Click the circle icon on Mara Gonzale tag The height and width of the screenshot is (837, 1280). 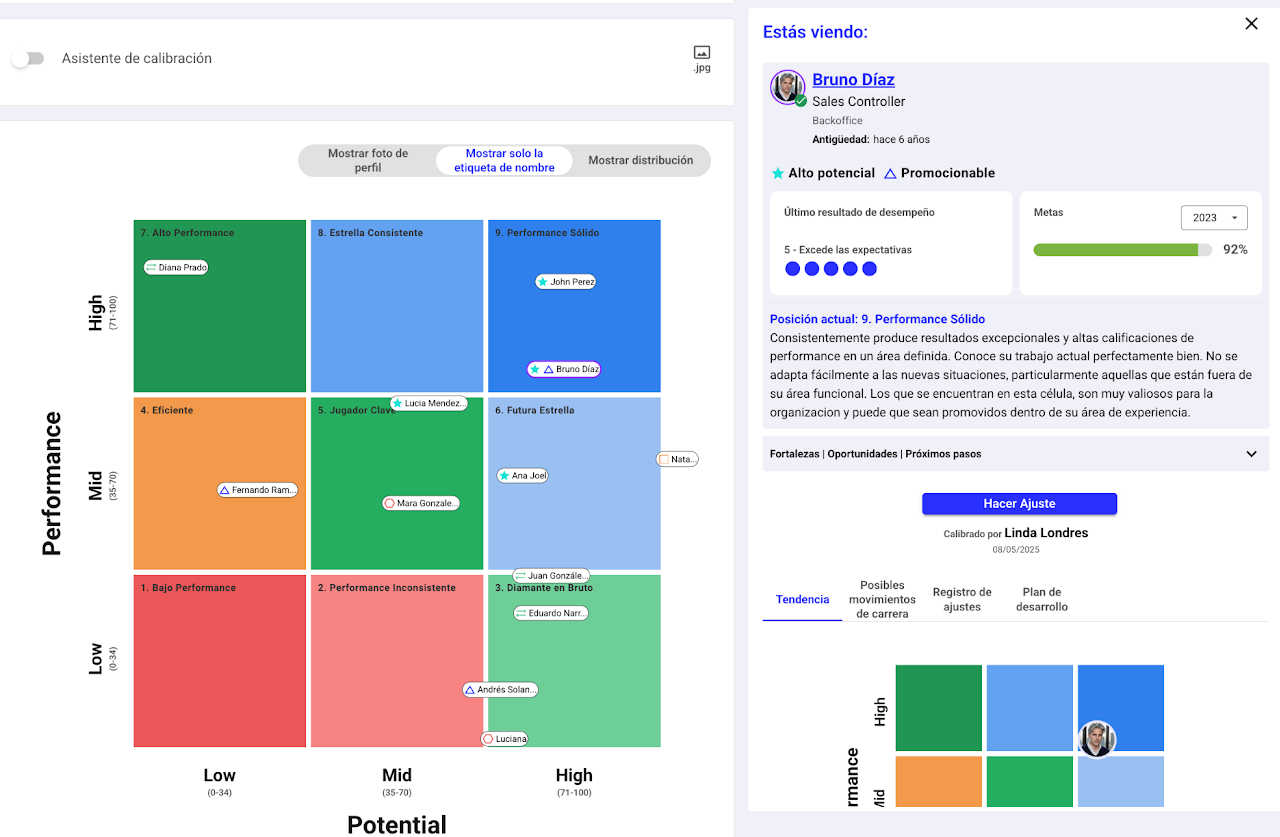(x=390, y=504)
